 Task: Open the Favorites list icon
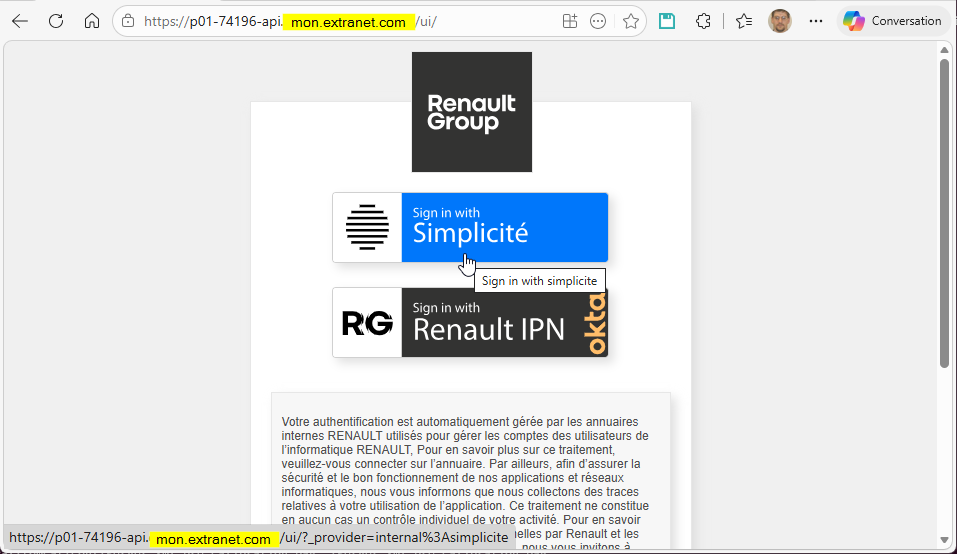point(744,21)
